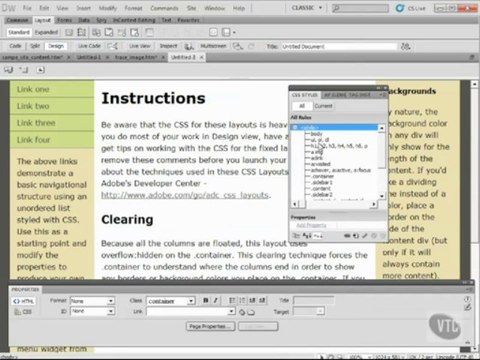Click Page Properties button

coord(211,326)
